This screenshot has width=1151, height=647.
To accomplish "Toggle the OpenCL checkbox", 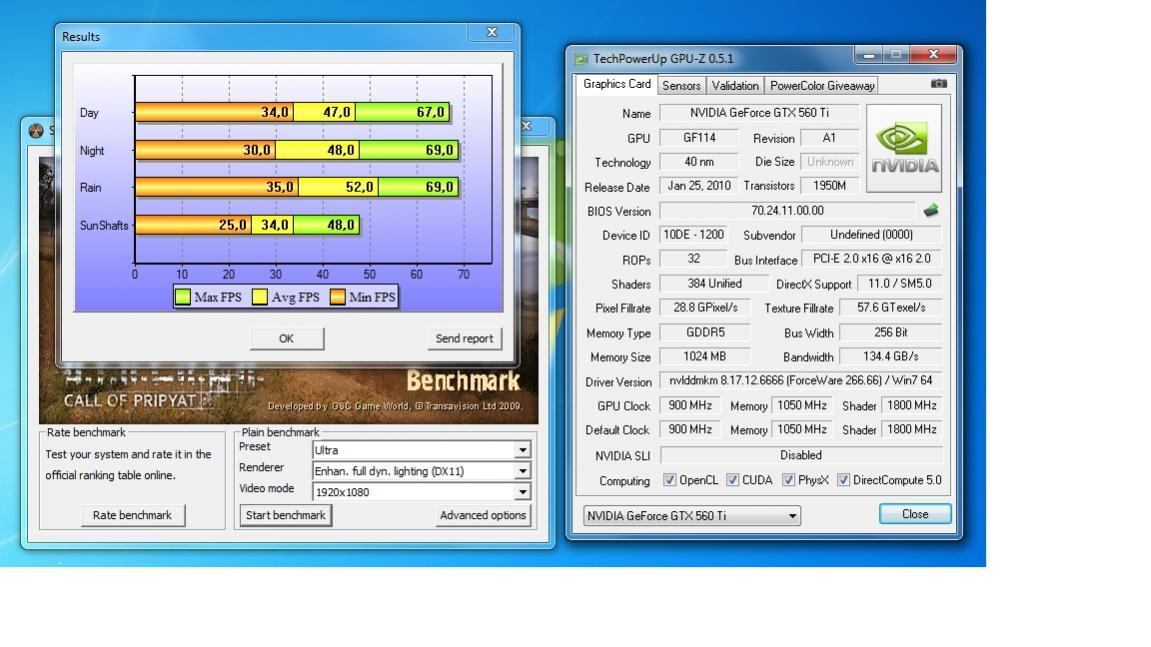I will (x=669, y=480).
